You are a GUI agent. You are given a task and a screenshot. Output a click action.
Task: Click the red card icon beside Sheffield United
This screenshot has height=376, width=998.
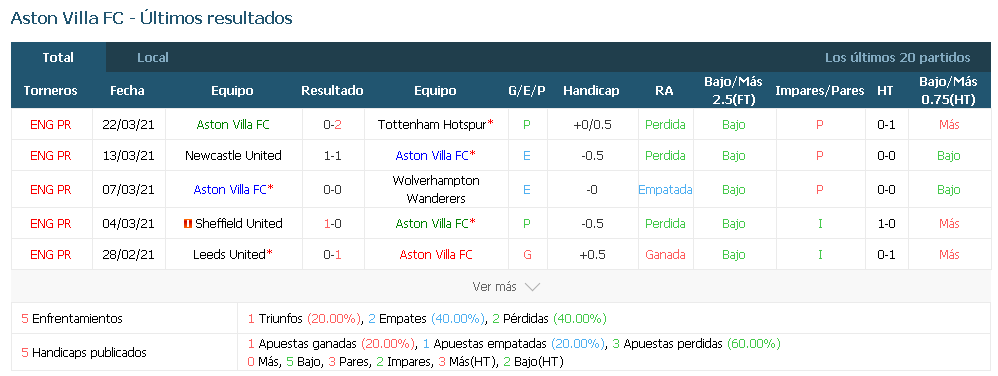click(188, 223)
